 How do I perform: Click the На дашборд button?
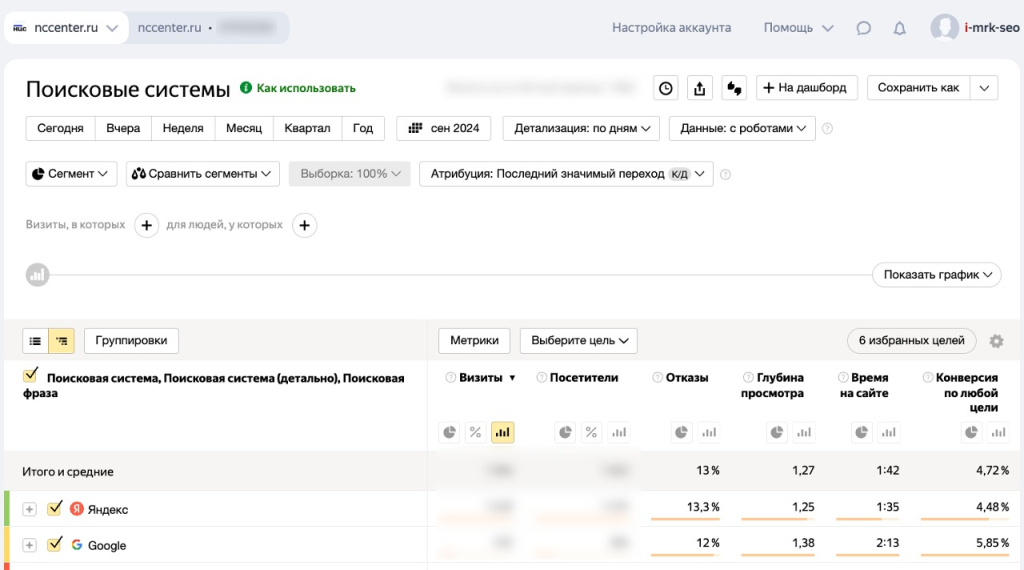coord(806,88)
